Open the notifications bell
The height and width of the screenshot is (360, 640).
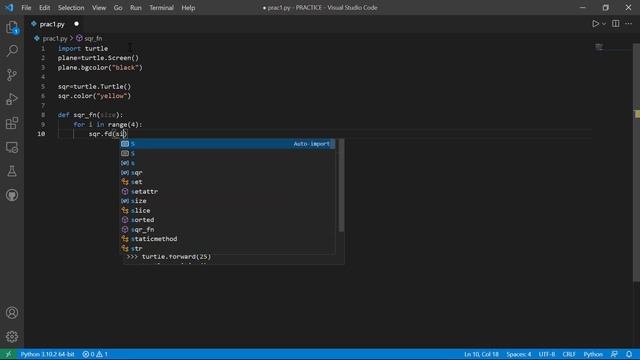click(629, 354)
